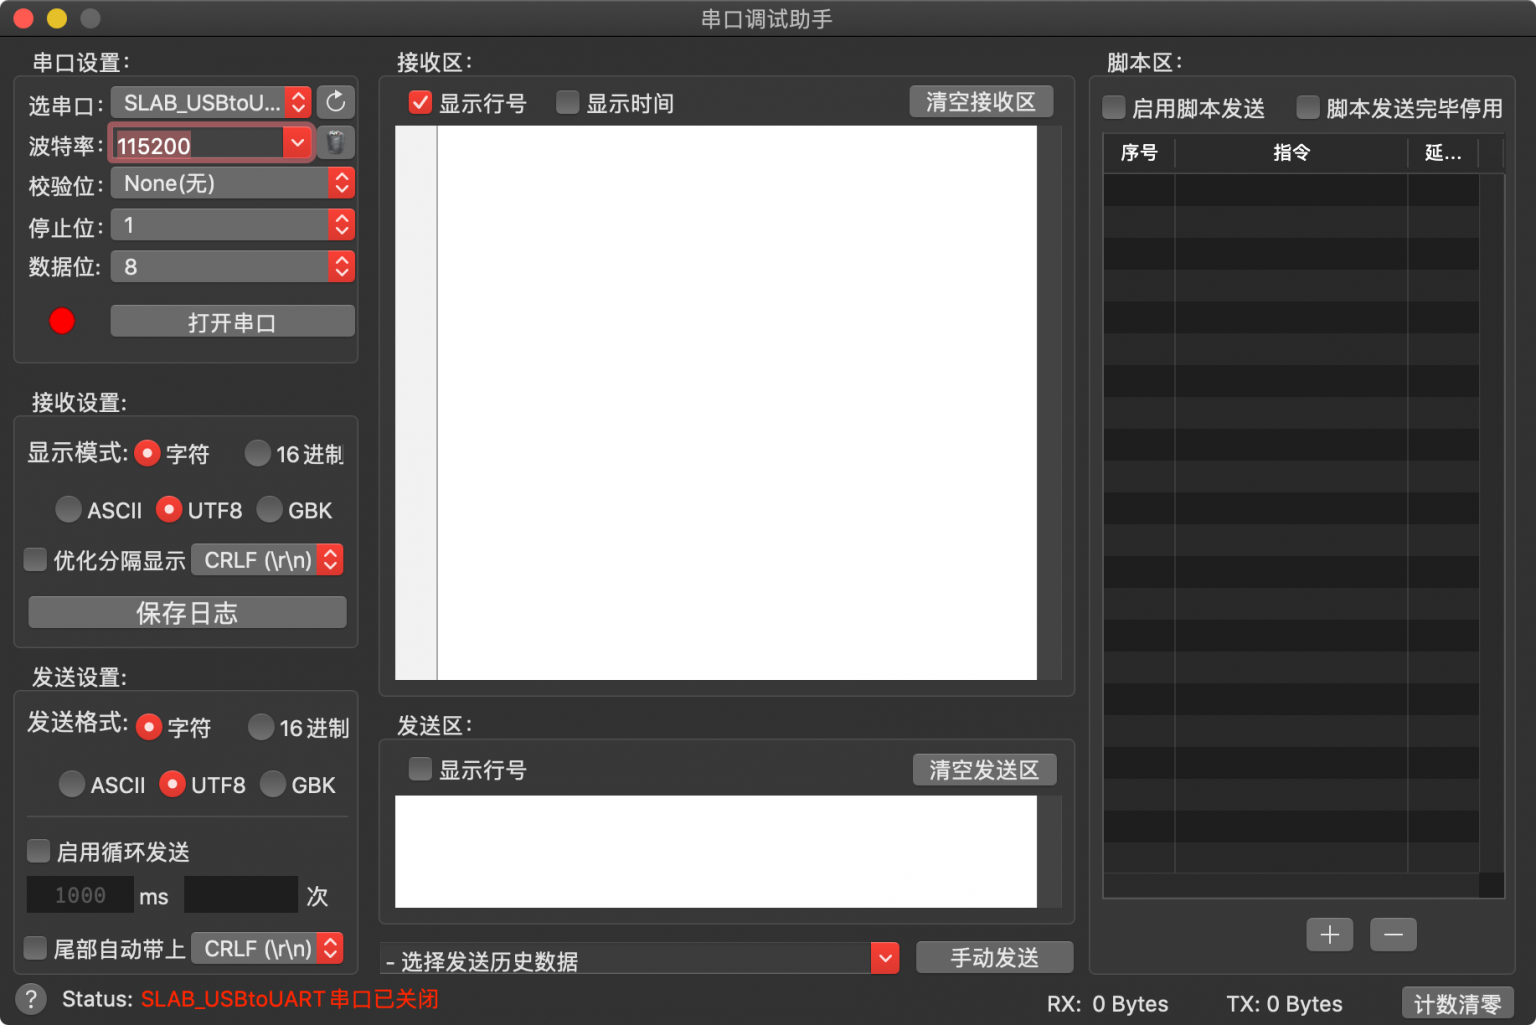Select 16进制 display mode for receiving
The image size is (1536, 1025).
coord(257,453)
